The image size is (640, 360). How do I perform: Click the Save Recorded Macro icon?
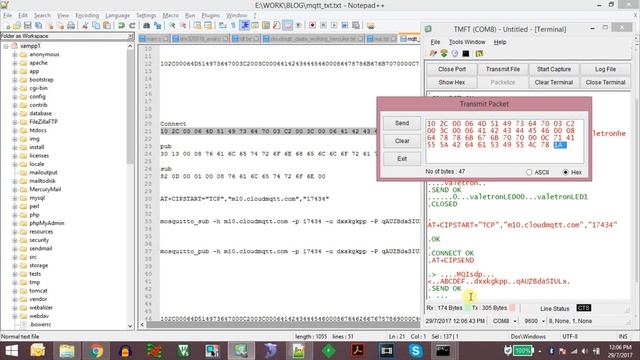[x=356, y=25]
